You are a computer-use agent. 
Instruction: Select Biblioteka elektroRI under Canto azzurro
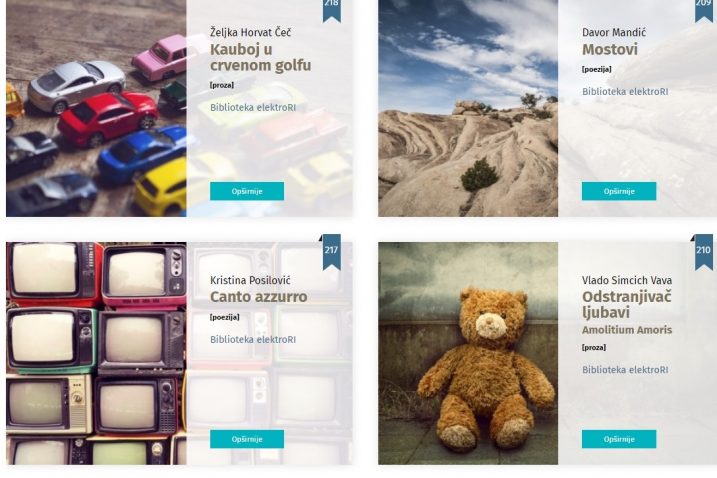tap(253, 339)
